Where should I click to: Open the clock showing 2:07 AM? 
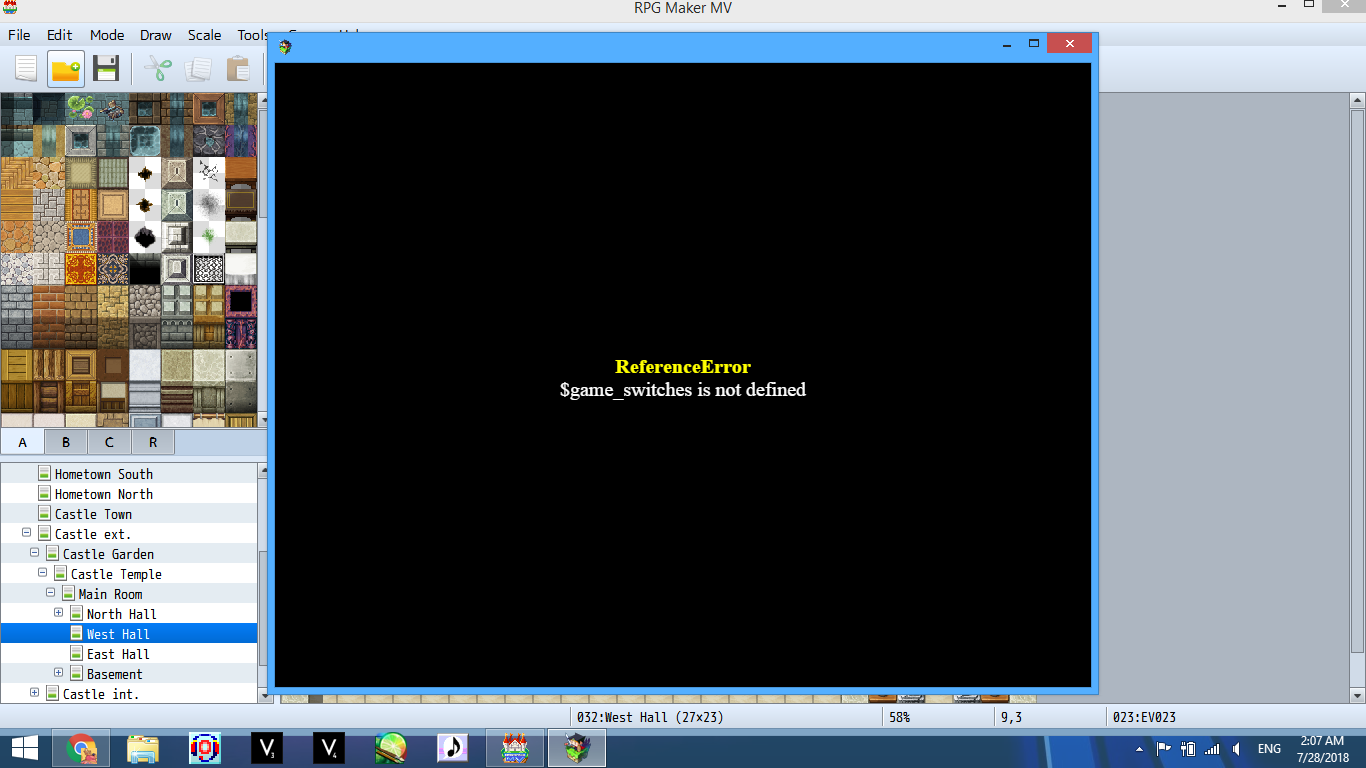click(x=1322, y=749)
